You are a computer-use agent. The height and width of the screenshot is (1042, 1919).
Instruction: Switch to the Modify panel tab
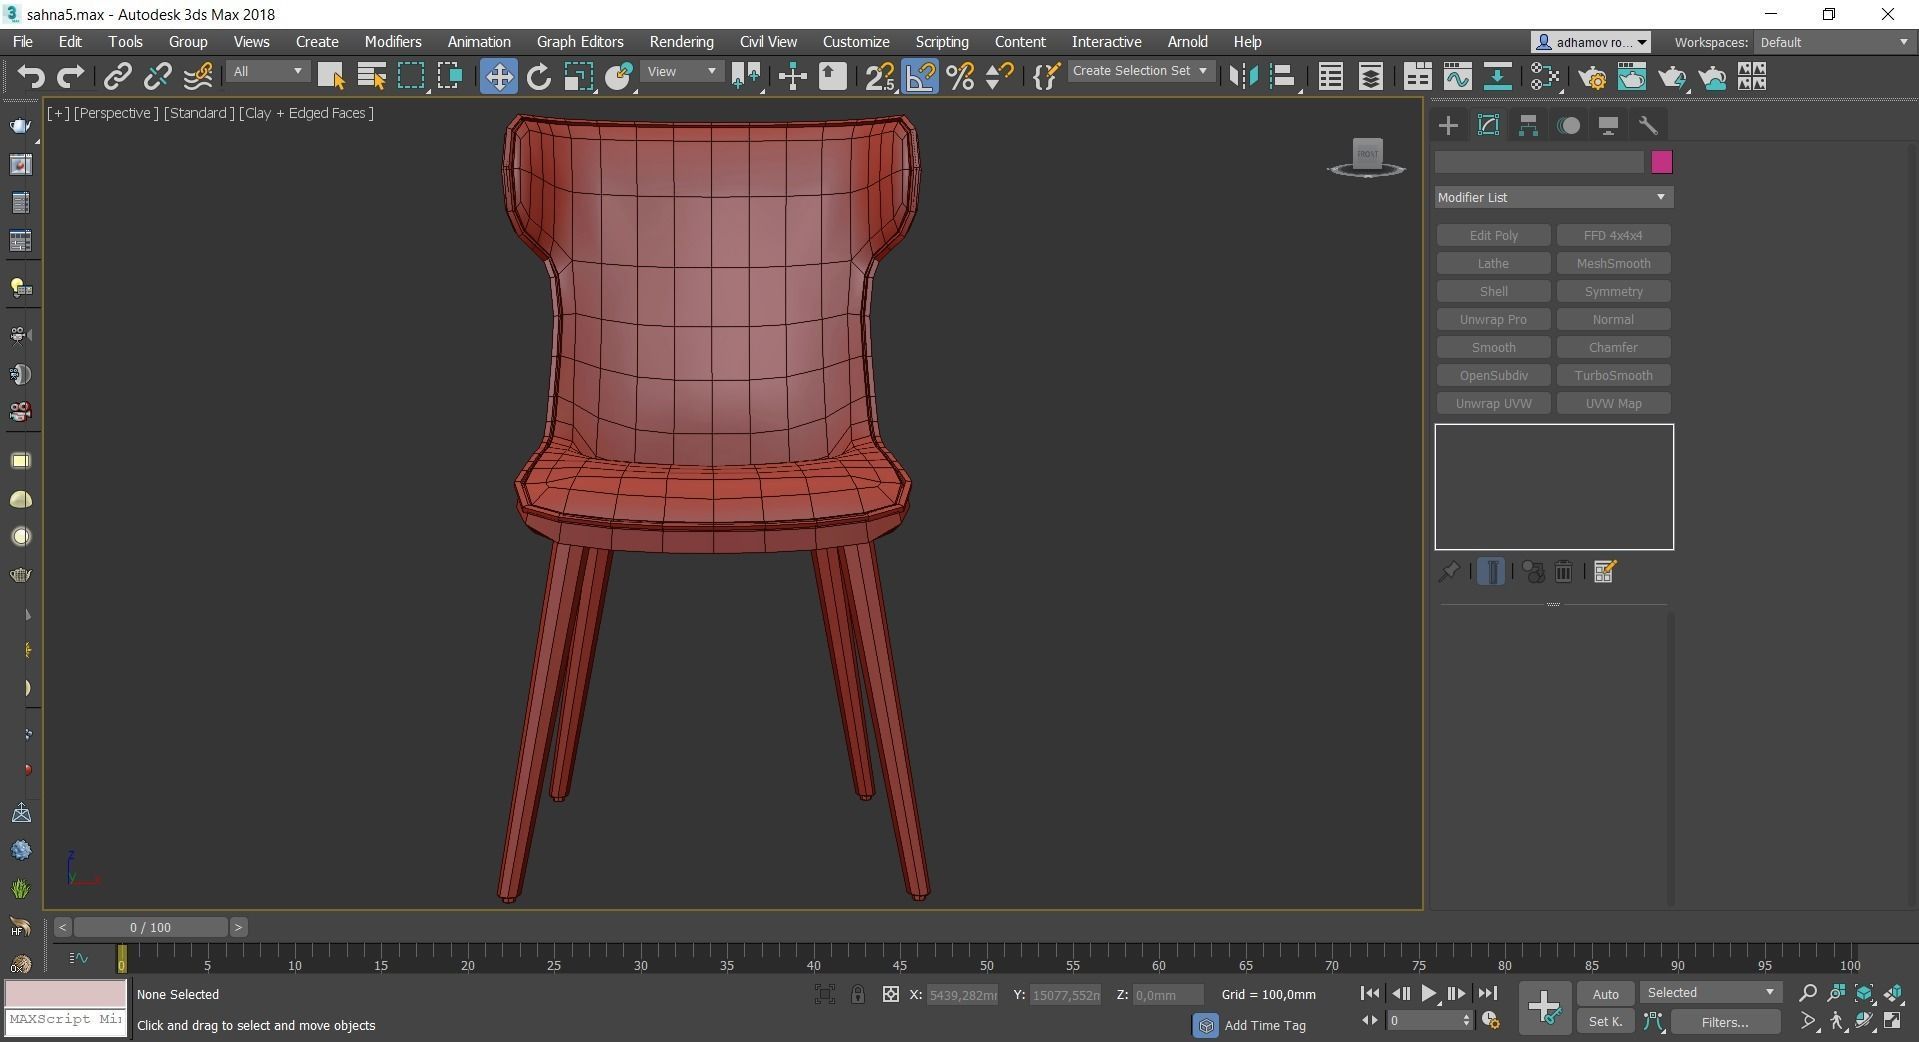[x=1488, y=125]
